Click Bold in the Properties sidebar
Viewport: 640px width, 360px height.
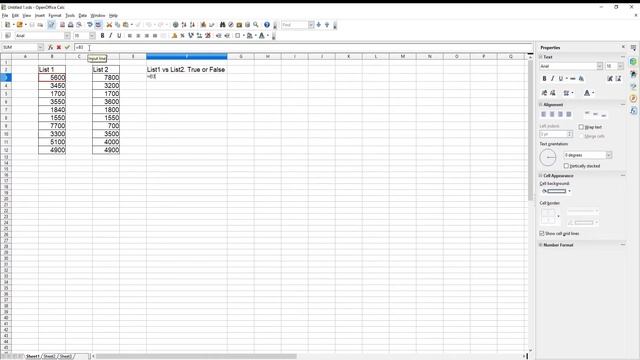click(x=544, y=78)
